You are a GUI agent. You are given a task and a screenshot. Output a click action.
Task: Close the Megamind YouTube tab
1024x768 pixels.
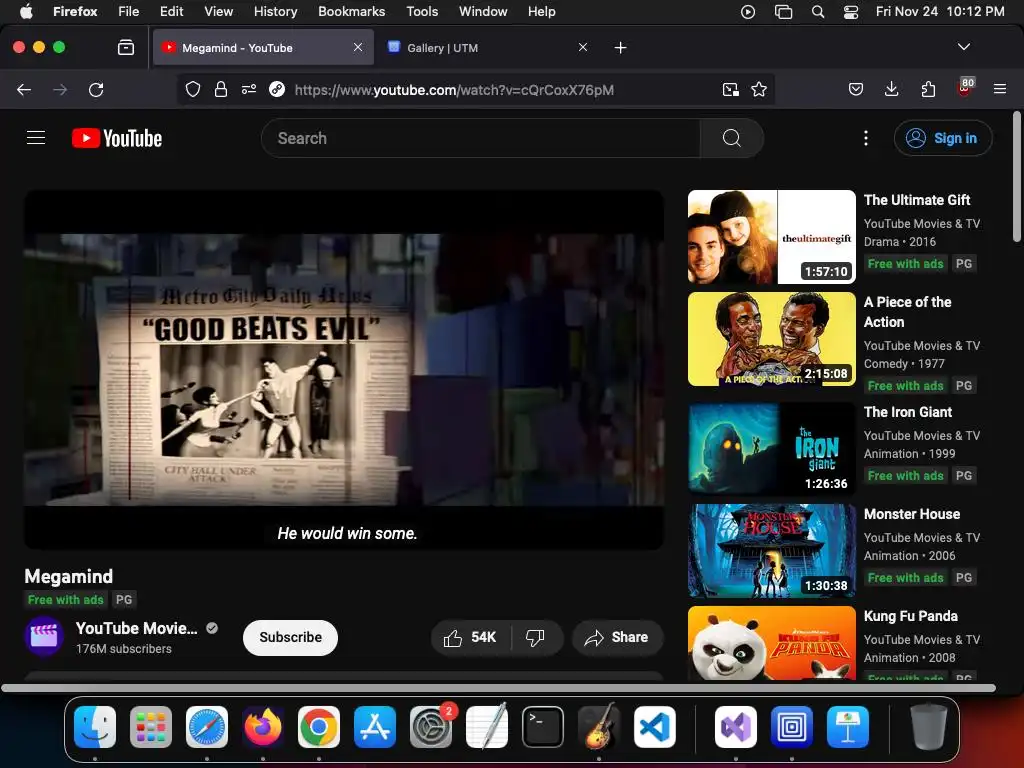(358, 47)
